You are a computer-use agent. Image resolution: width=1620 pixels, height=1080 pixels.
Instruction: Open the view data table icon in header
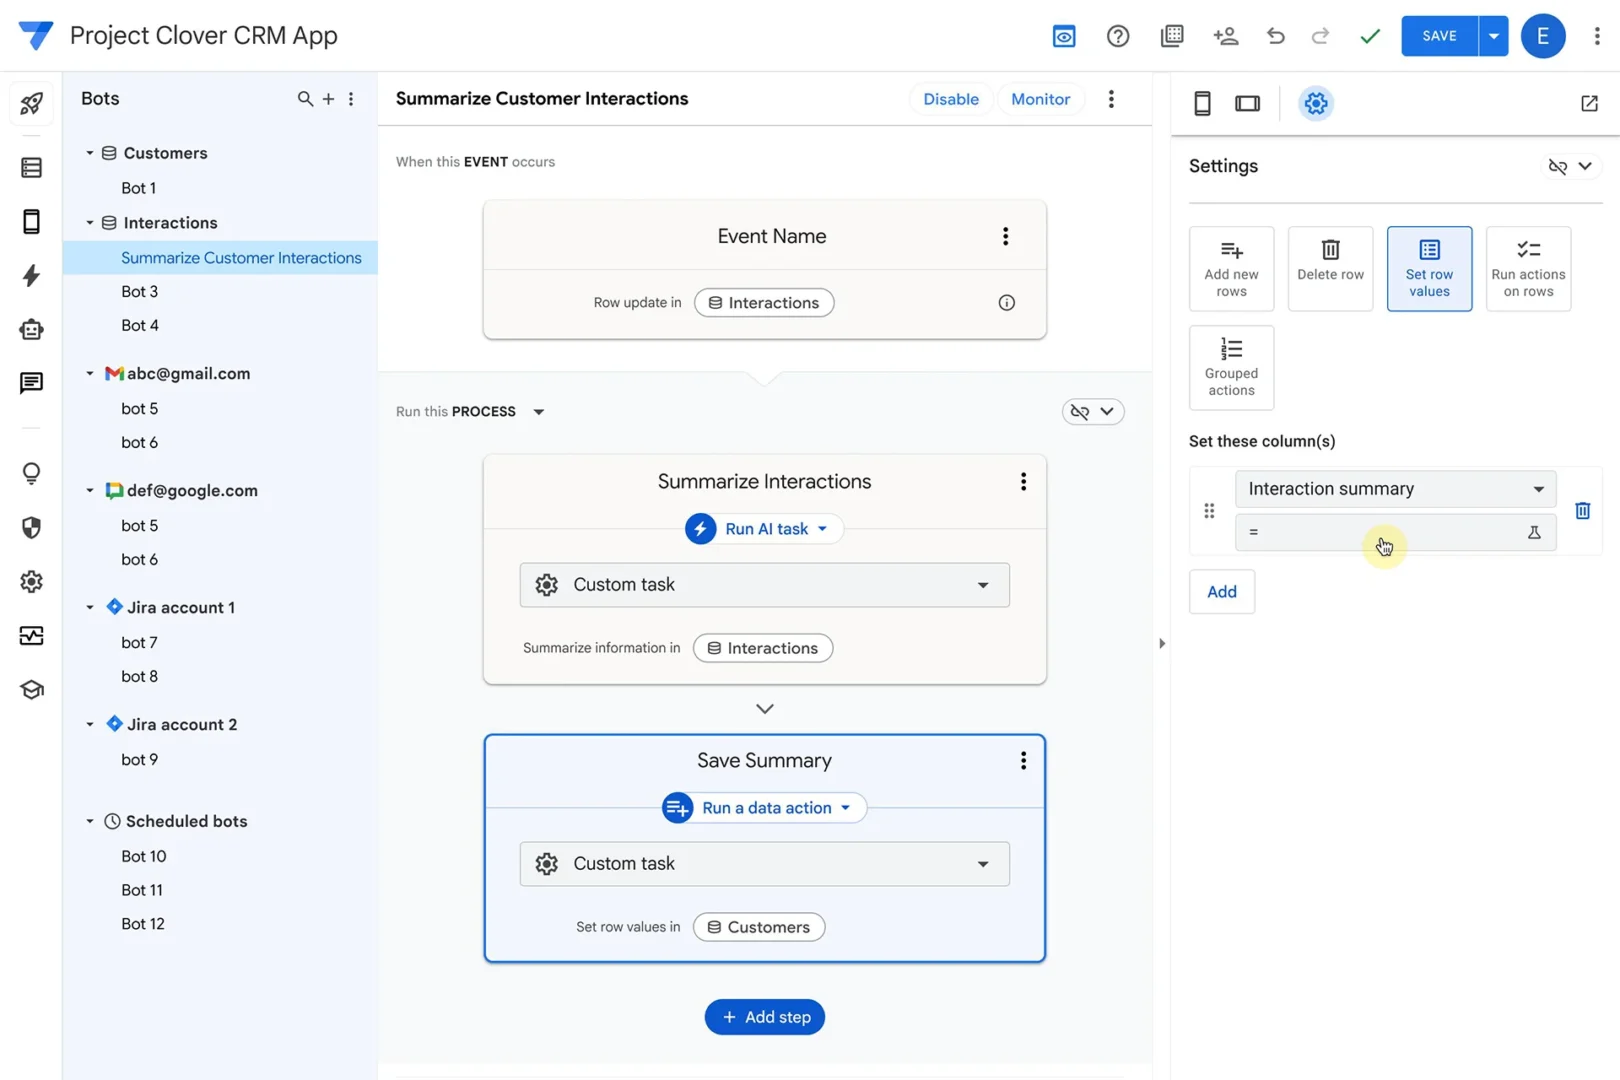(1172, 36)
